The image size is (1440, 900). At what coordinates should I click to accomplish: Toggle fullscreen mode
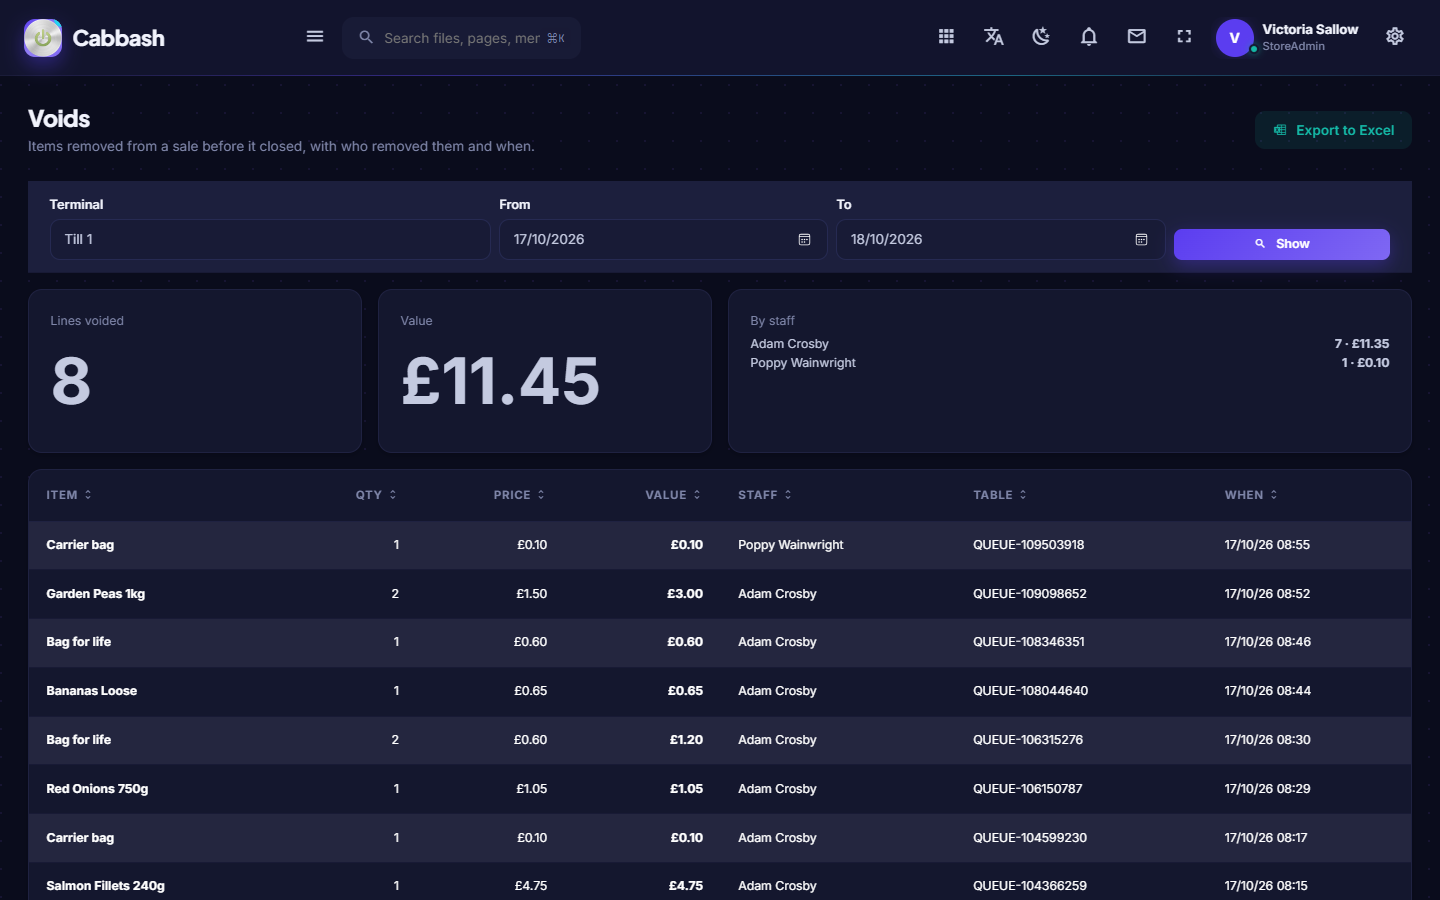coord(1184,37)
